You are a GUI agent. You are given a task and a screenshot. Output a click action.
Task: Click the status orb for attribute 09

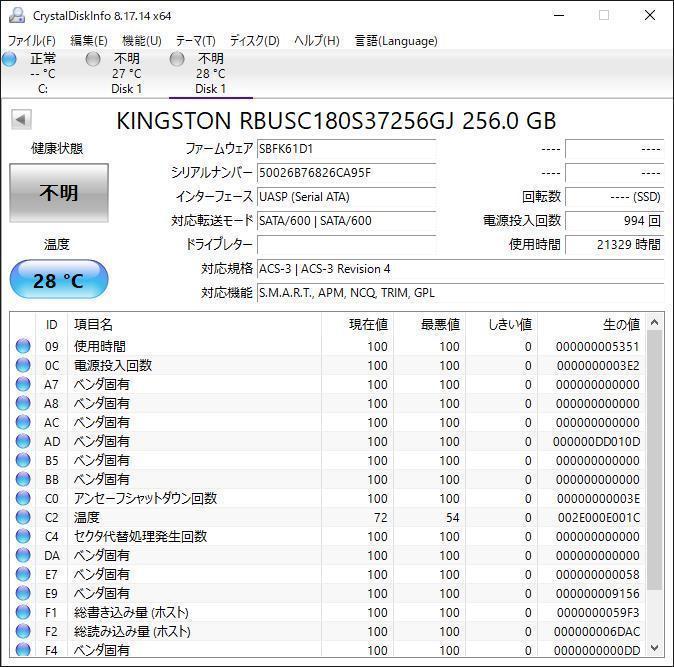(23, 346)
